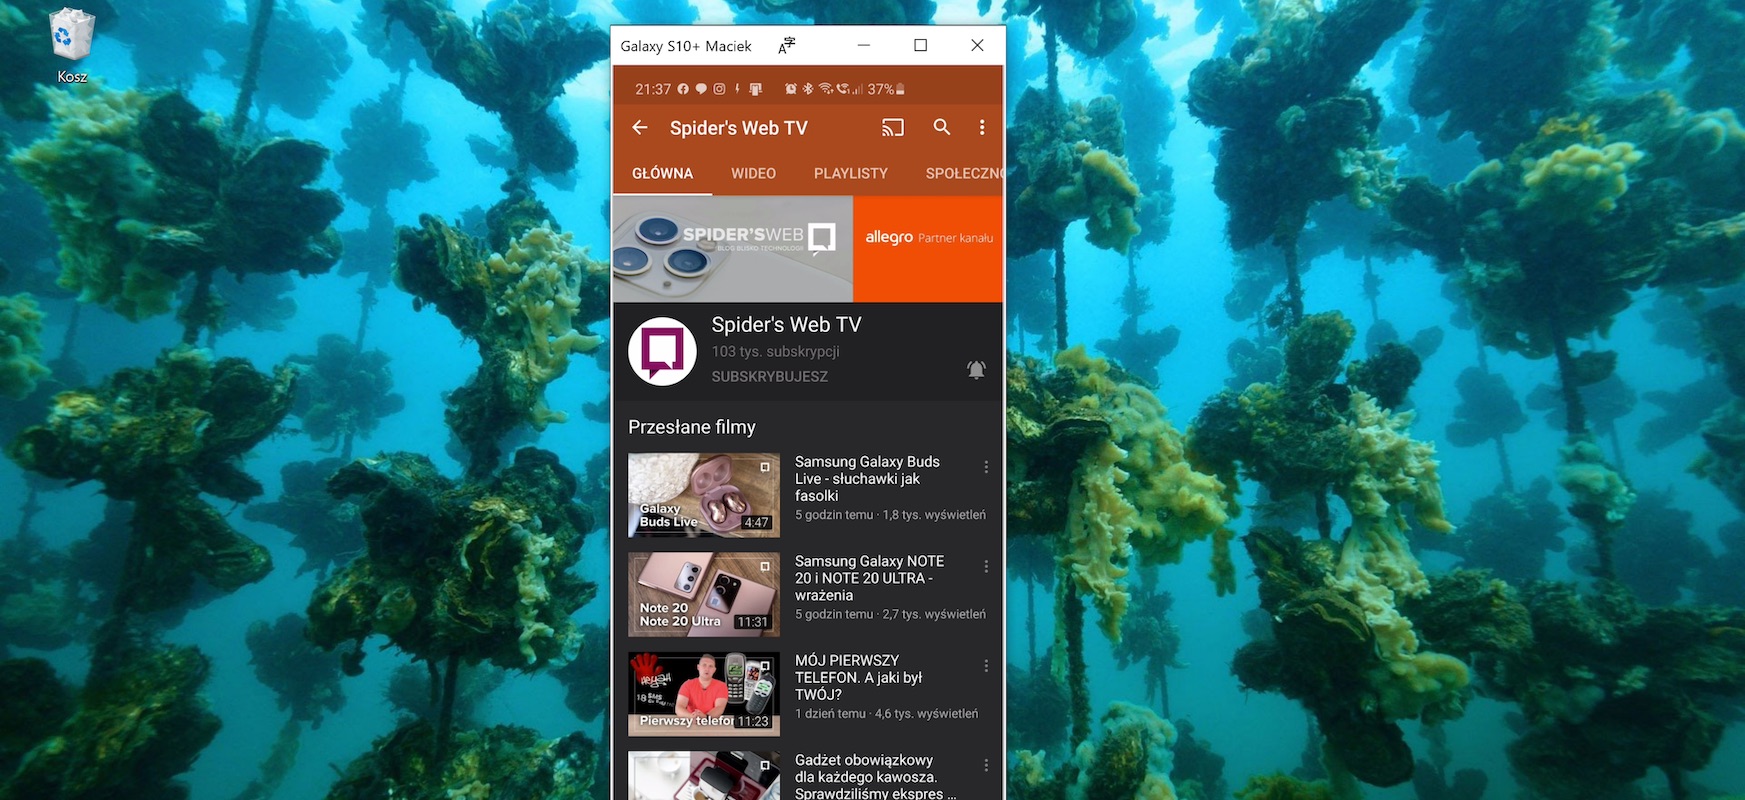Image resolution: width=1745 pixels, height=800 pixels.
Task: Minimize the Galaxy S10+ Maciek window
Action: pos(864,45)
